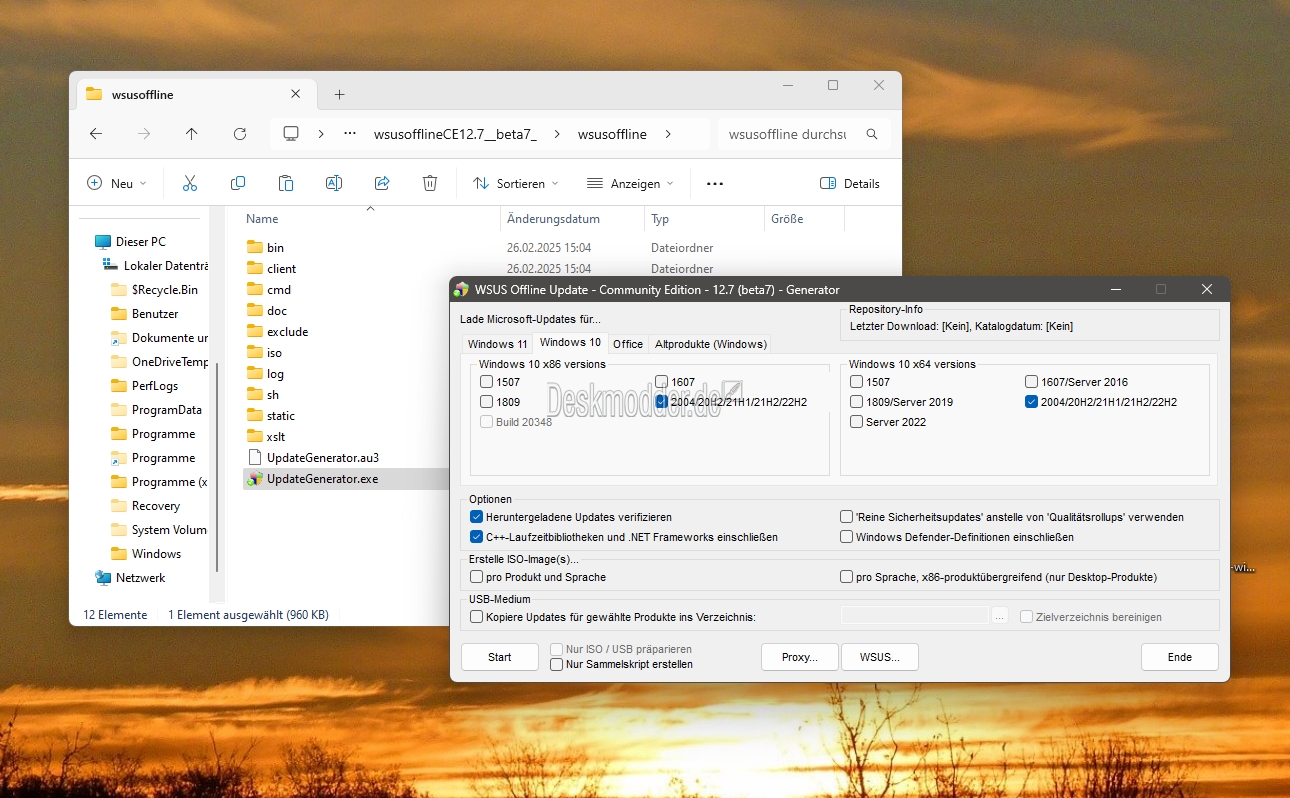Open the Neu dropdown menu
Viewport: 1290px width, 798px height.
tap(117, 183)
